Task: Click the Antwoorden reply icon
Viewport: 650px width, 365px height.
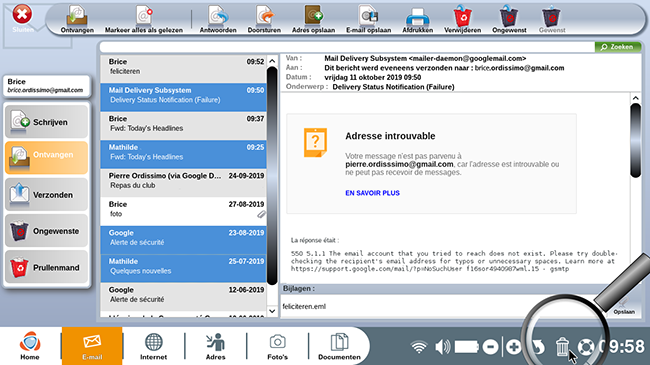Action: coord(218,19)
